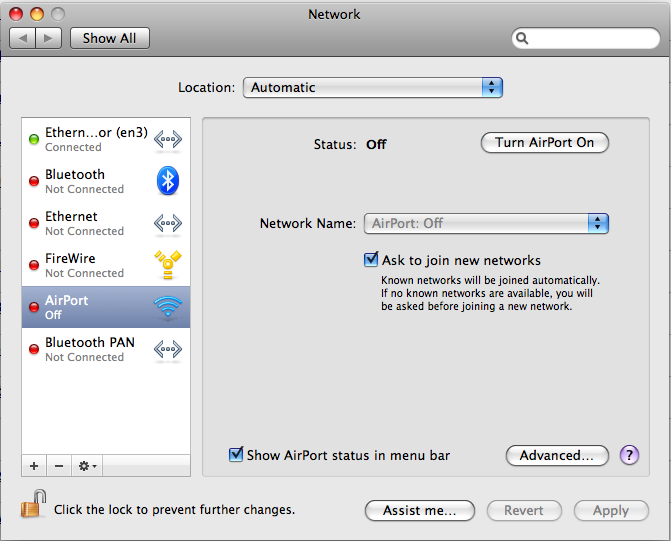671x541 pixels.
Task: Toggle Show AirPort status in menu bar
Action: 236,455
